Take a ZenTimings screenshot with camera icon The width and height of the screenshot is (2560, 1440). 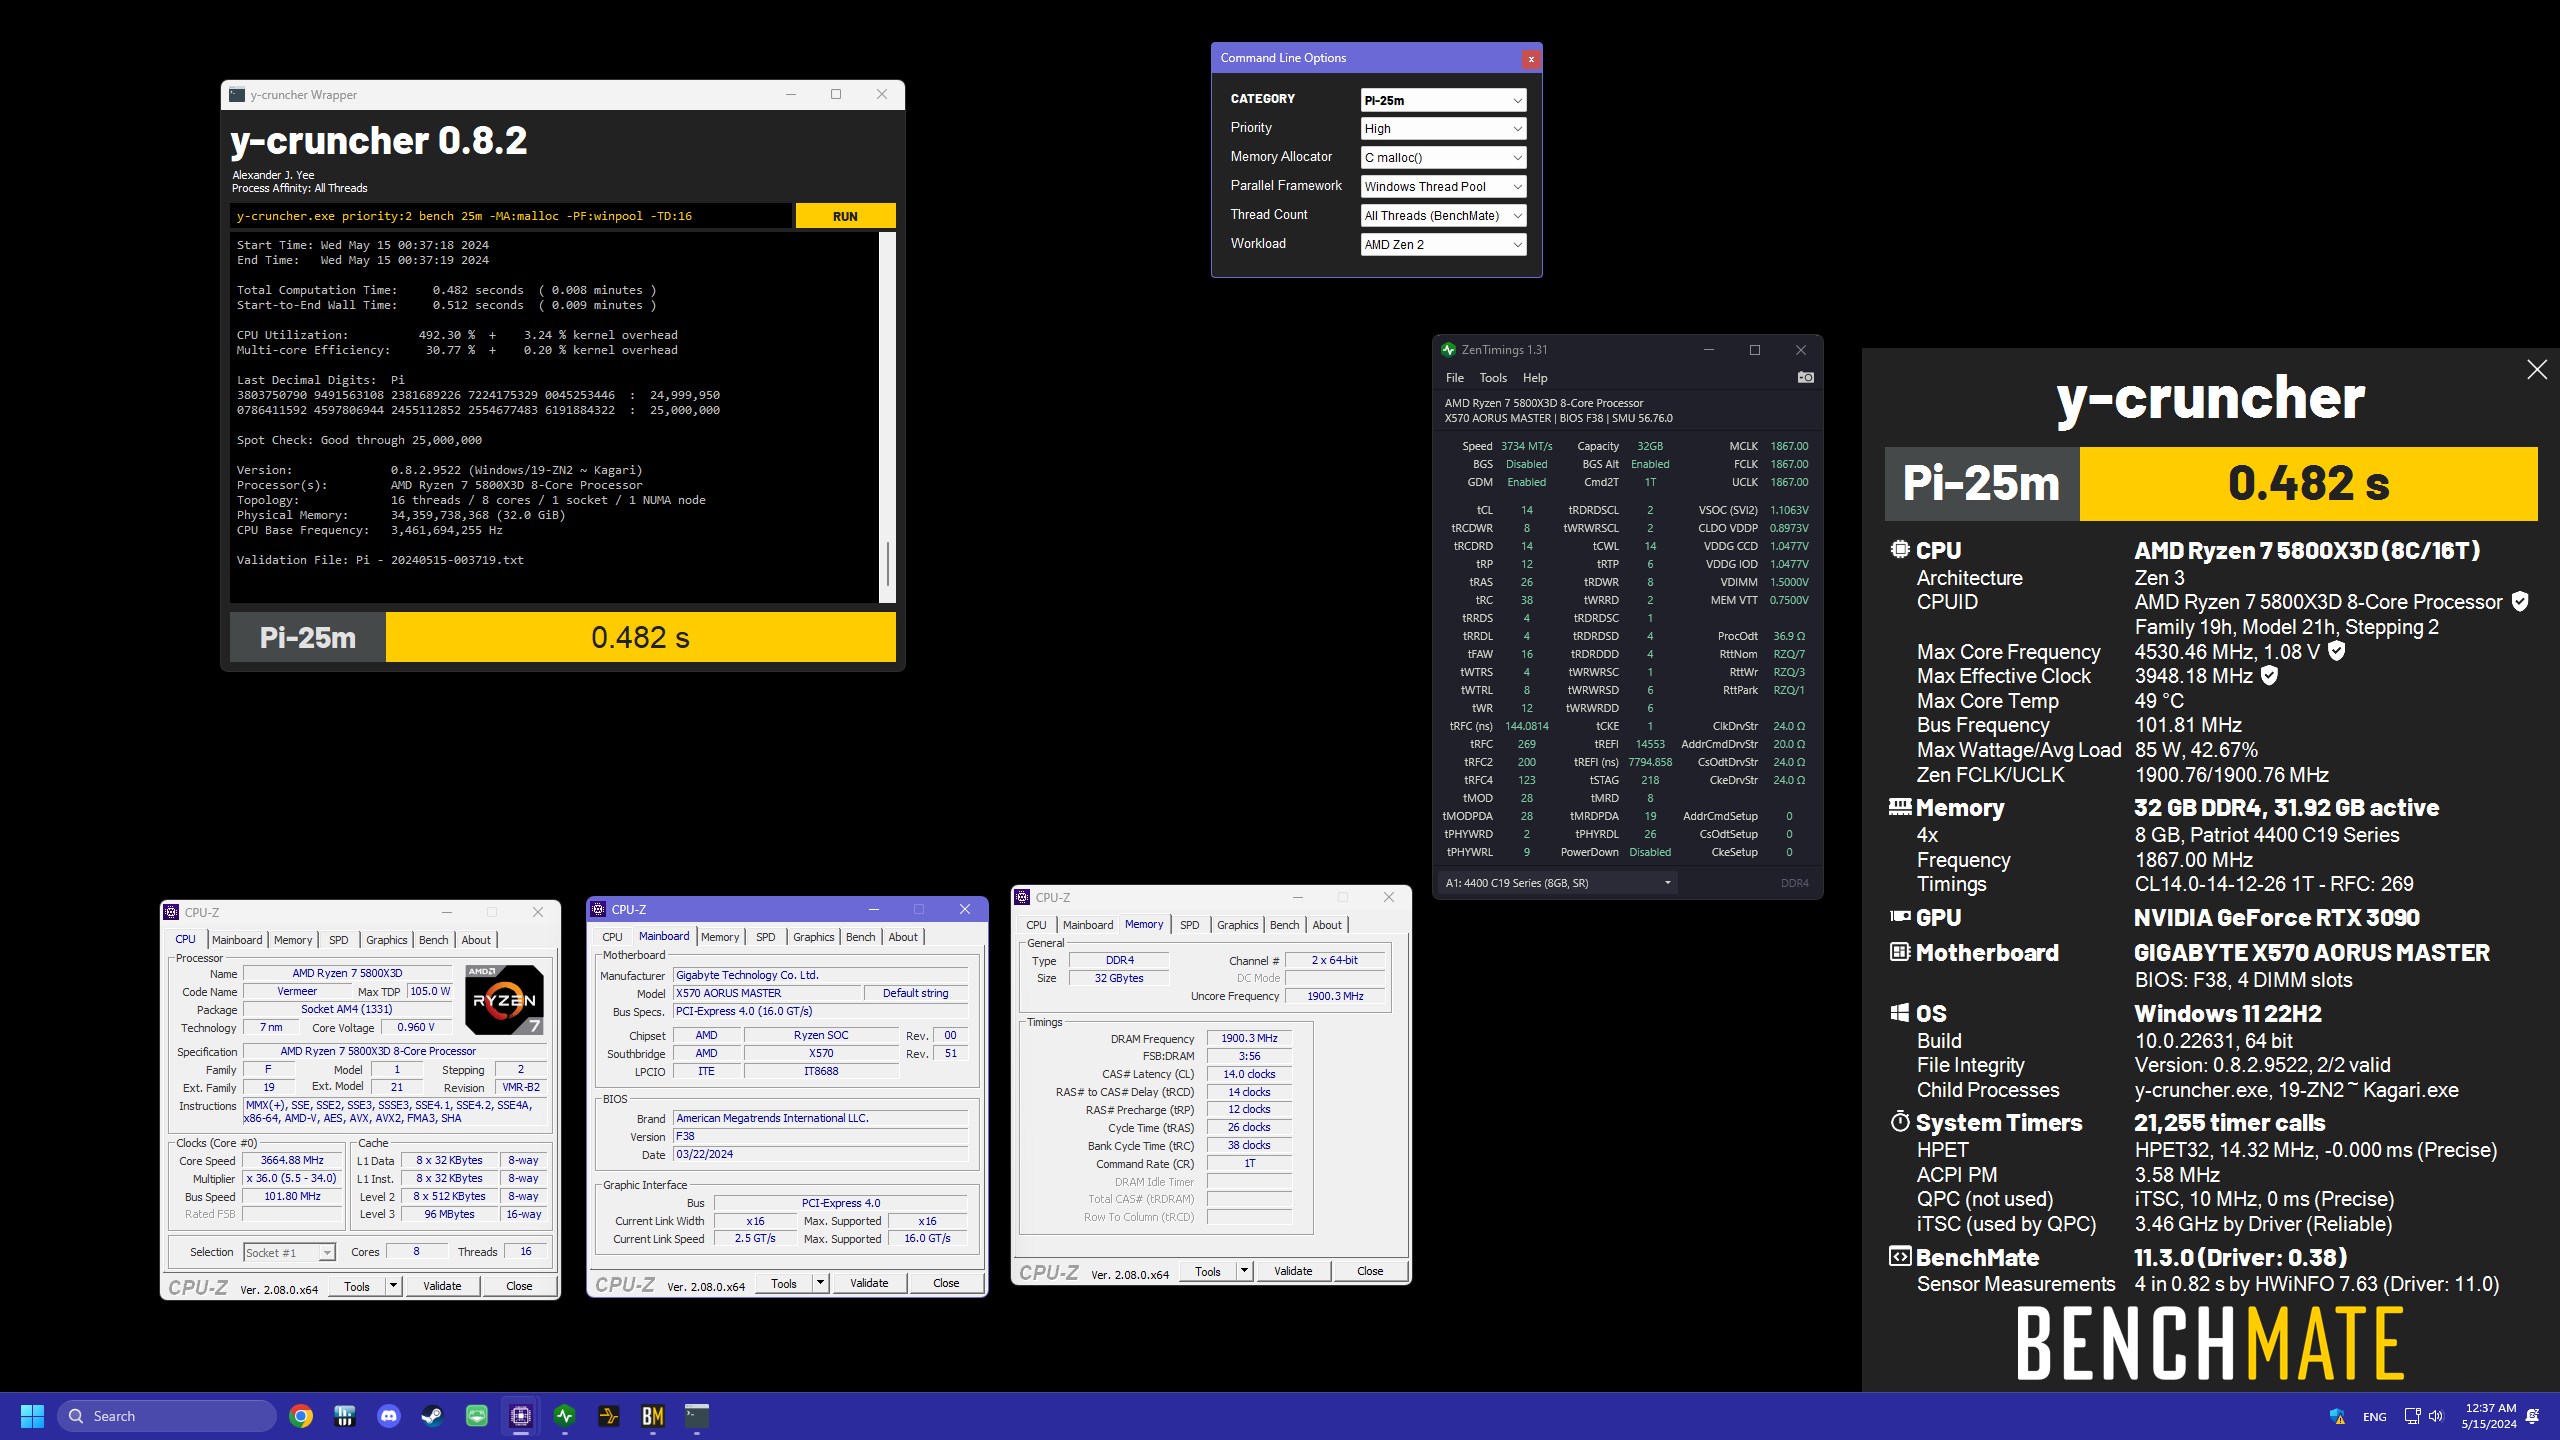point(1805,378)
